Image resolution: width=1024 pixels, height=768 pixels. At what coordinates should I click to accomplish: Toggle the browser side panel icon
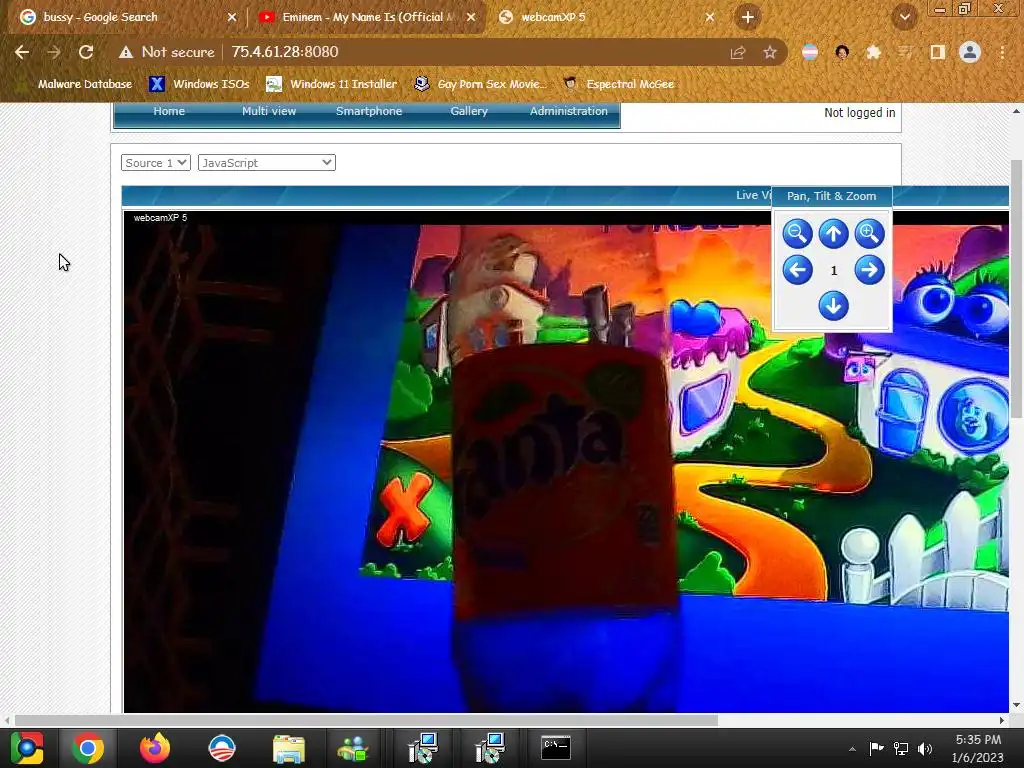click(x=937, y=52)
